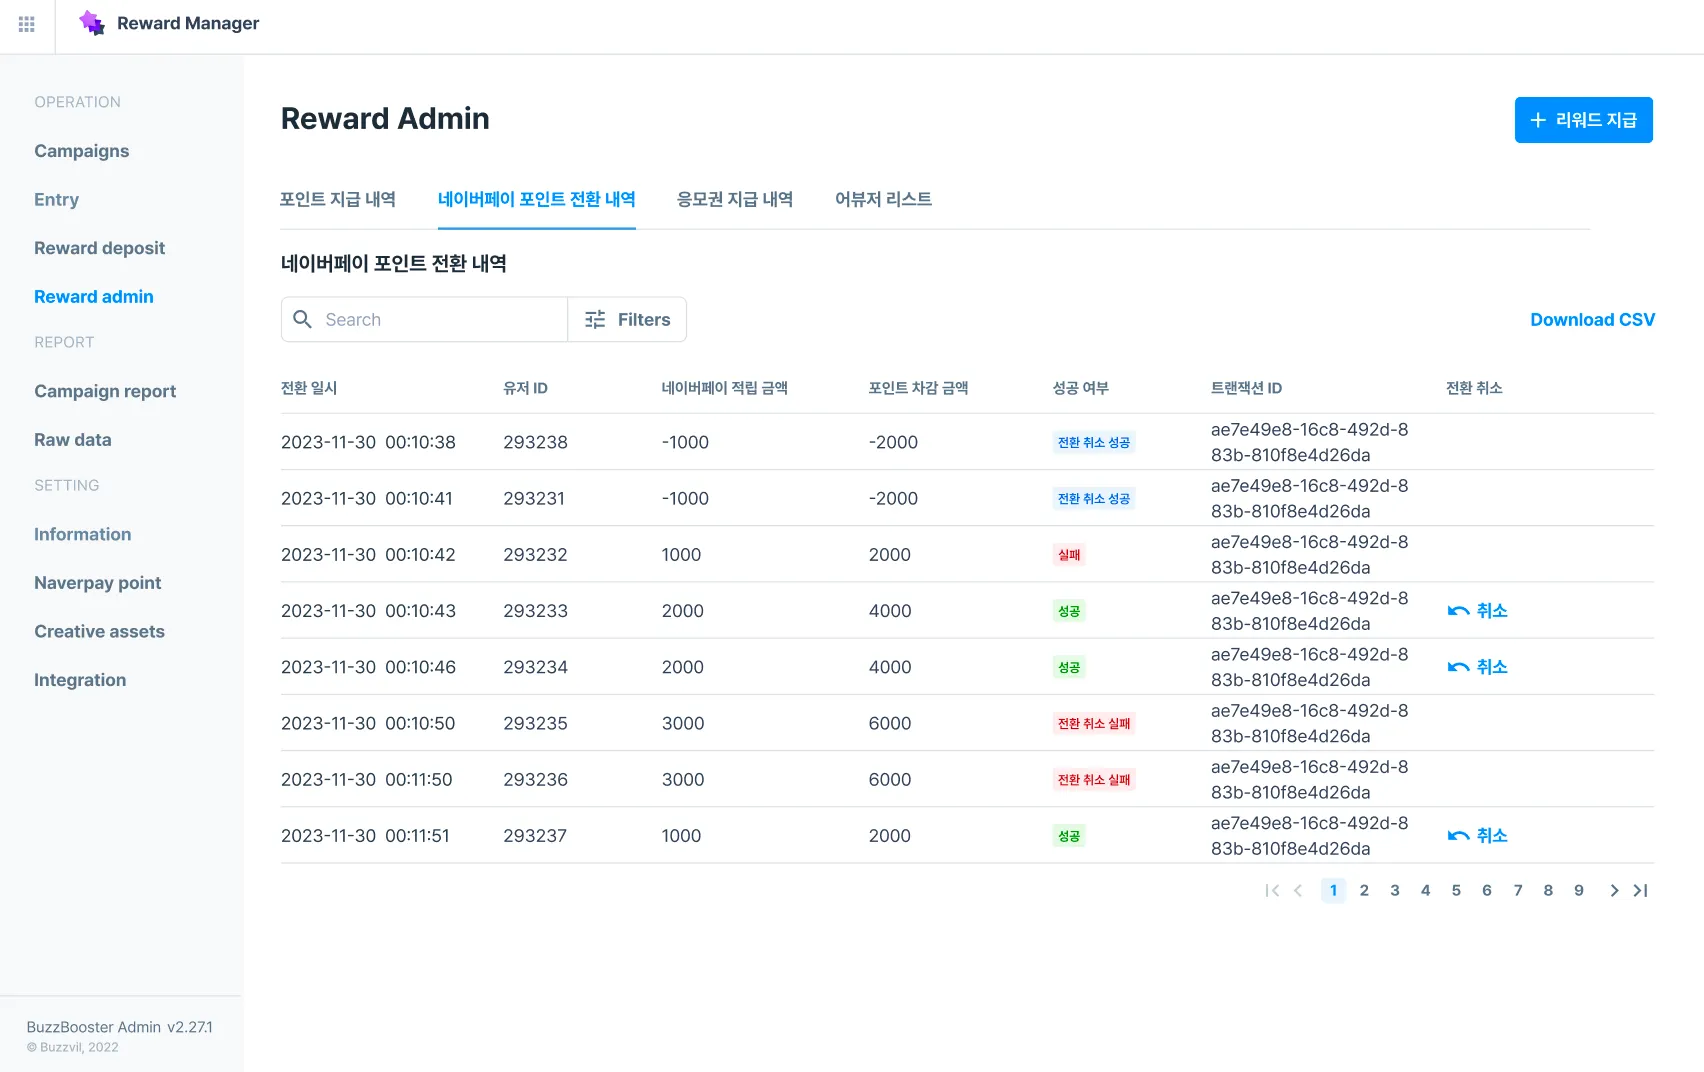Go to Reward deposit
Screen dimensions: 1704x1072
(99, 248)
